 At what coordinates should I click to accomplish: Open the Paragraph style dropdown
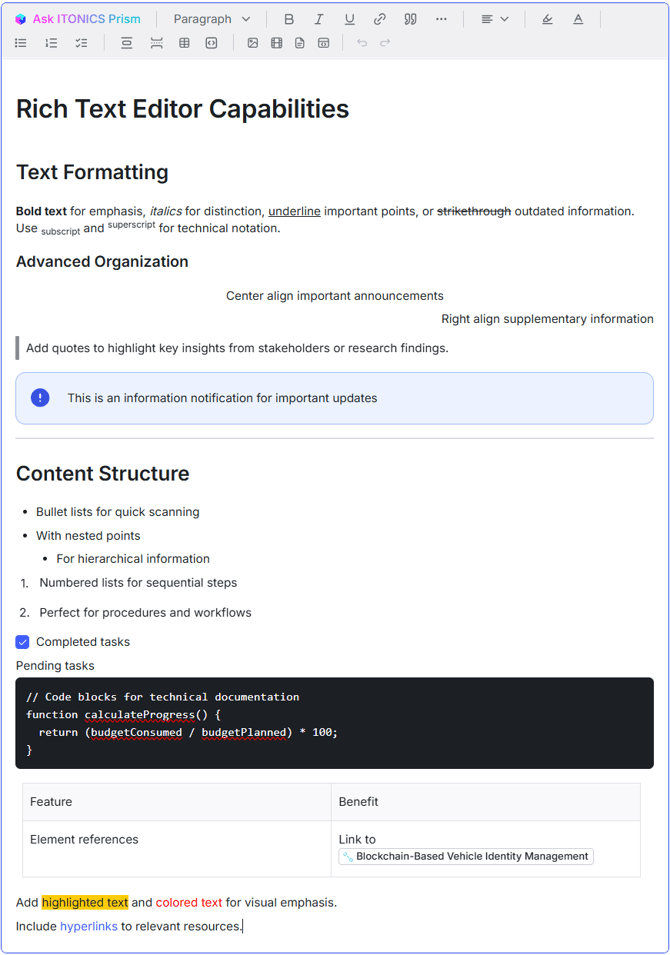click(211, 19)
